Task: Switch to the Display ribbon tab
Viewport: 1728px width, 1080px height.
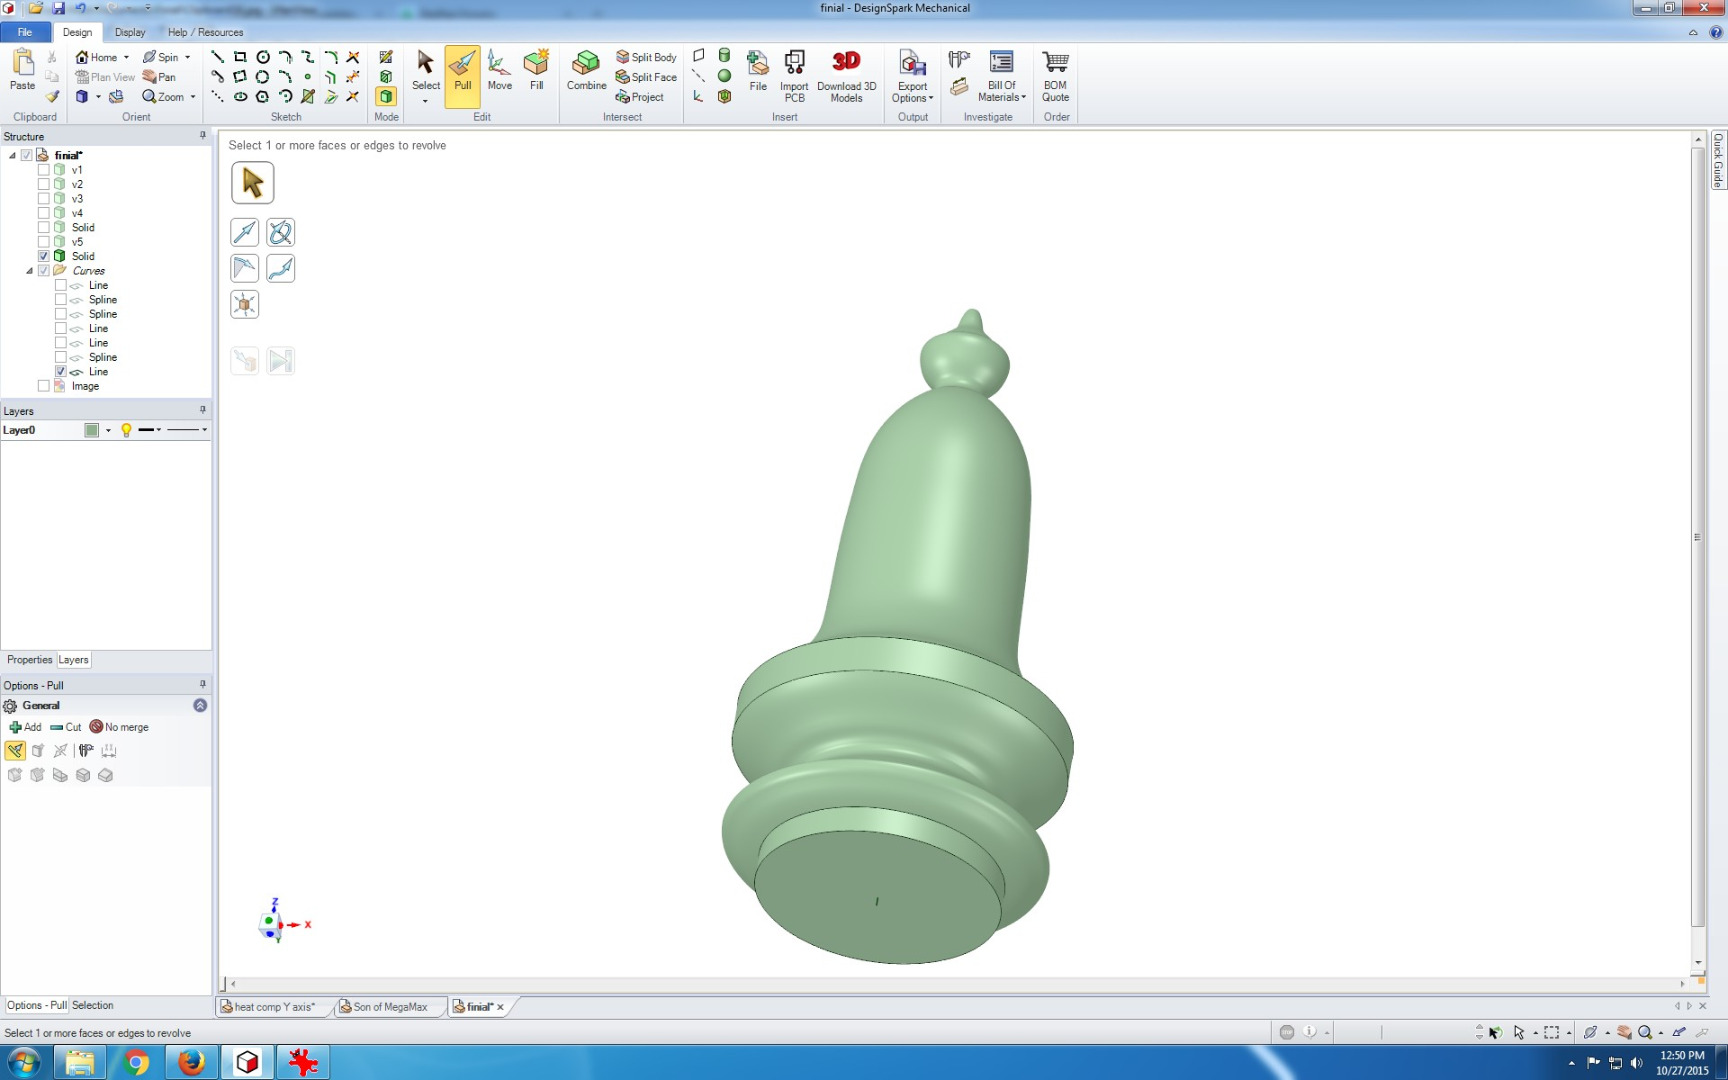Action: tap(130, 32)
